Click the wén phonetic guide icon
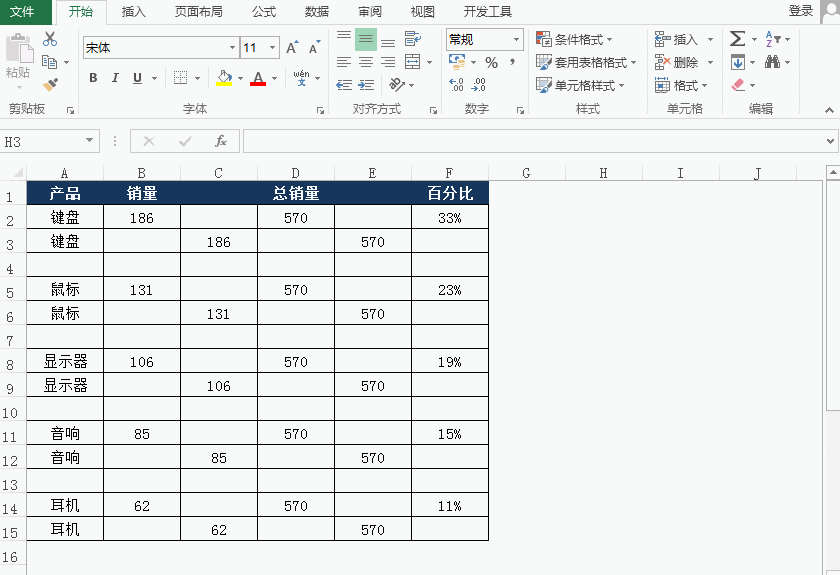 tap(301, 78)
